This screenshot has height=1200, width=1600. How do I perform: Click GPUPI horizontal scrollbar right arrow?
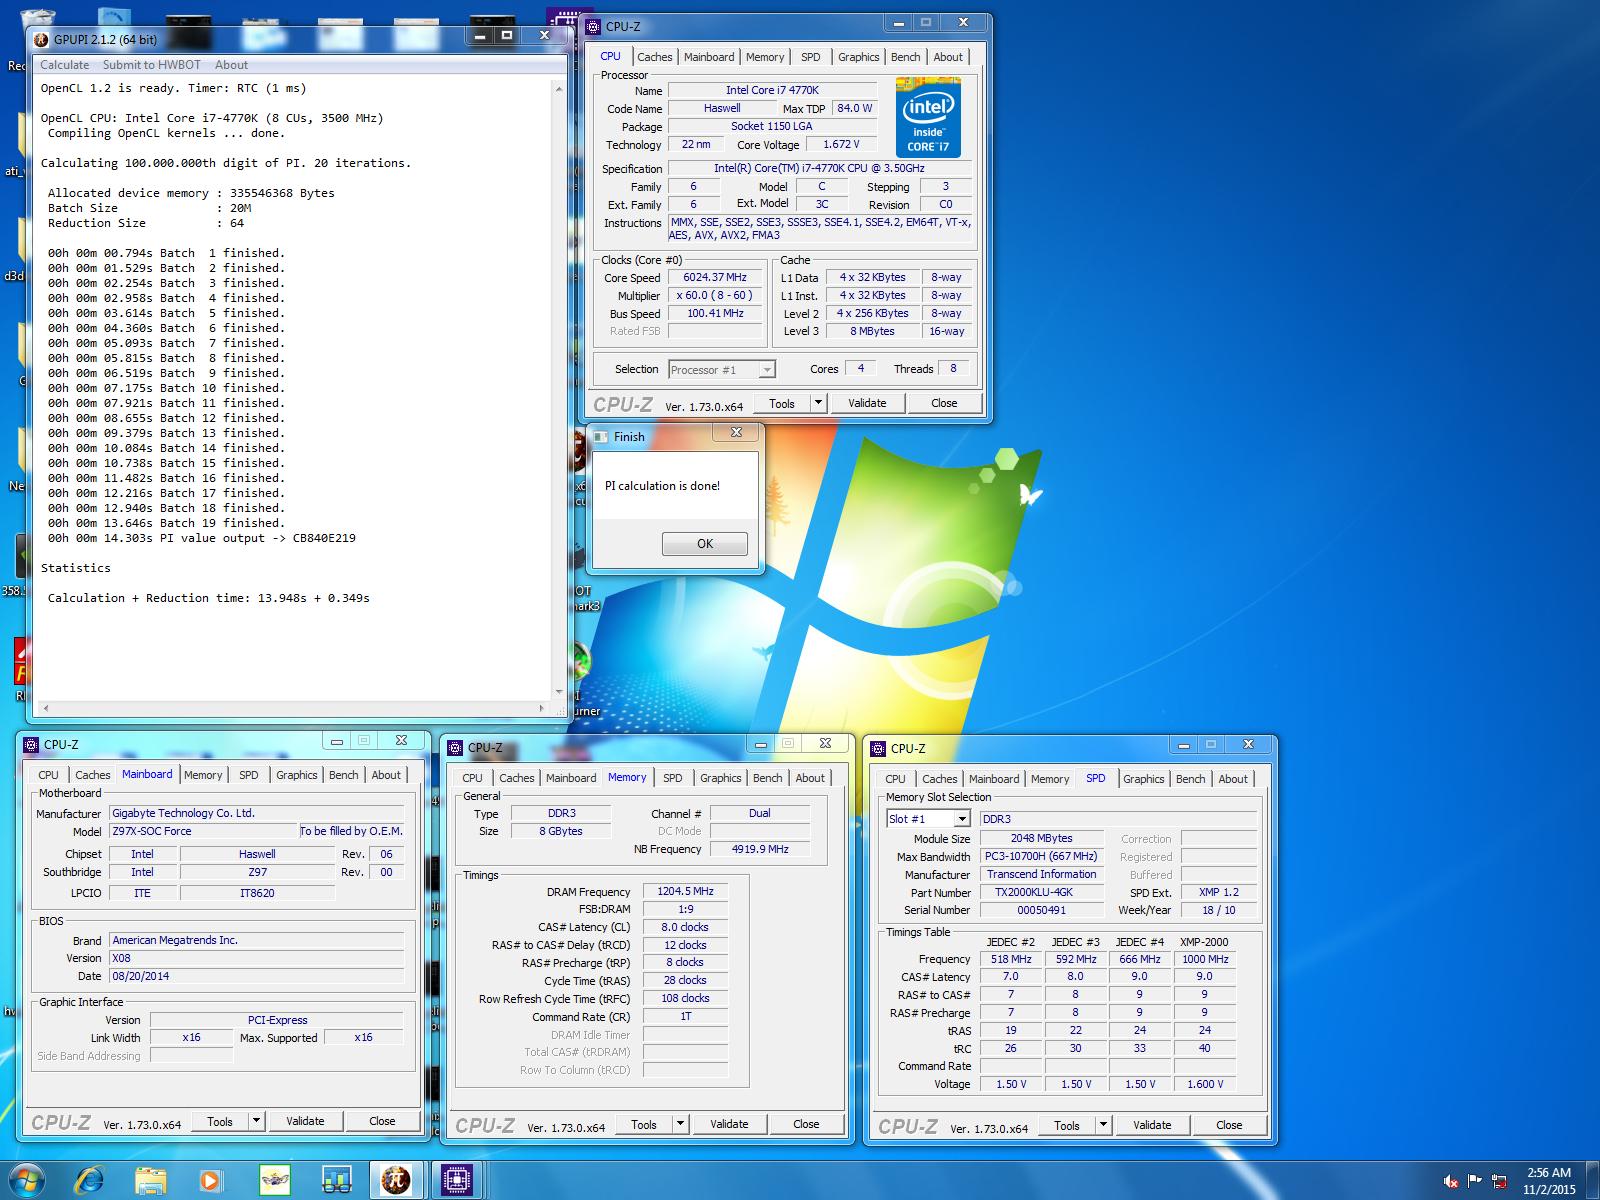point(543,708)
